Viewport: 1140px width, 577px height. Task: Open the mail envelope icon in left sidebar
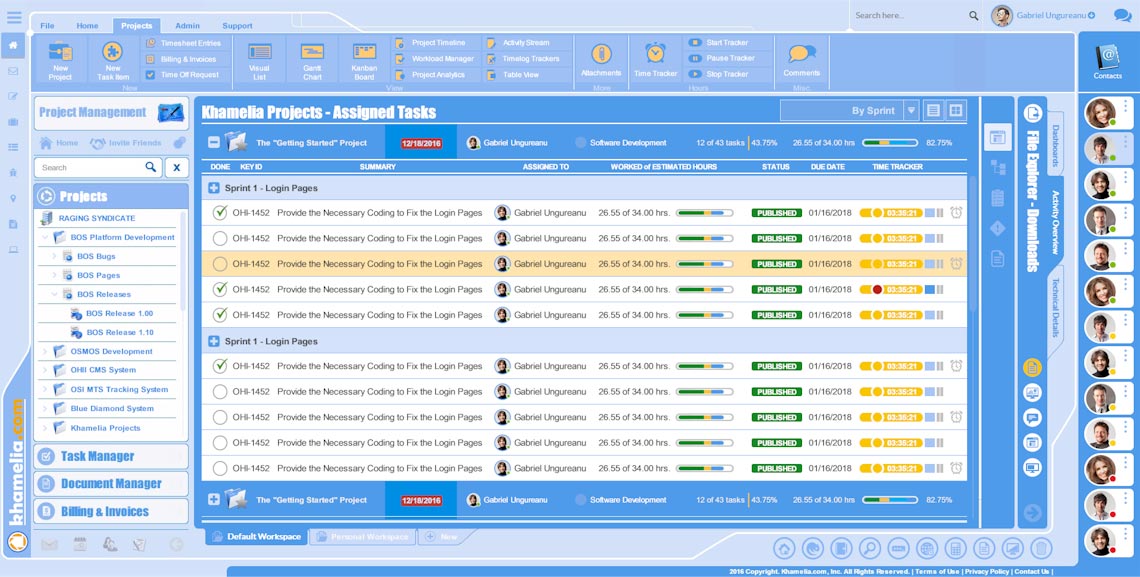tap(13, 71)
